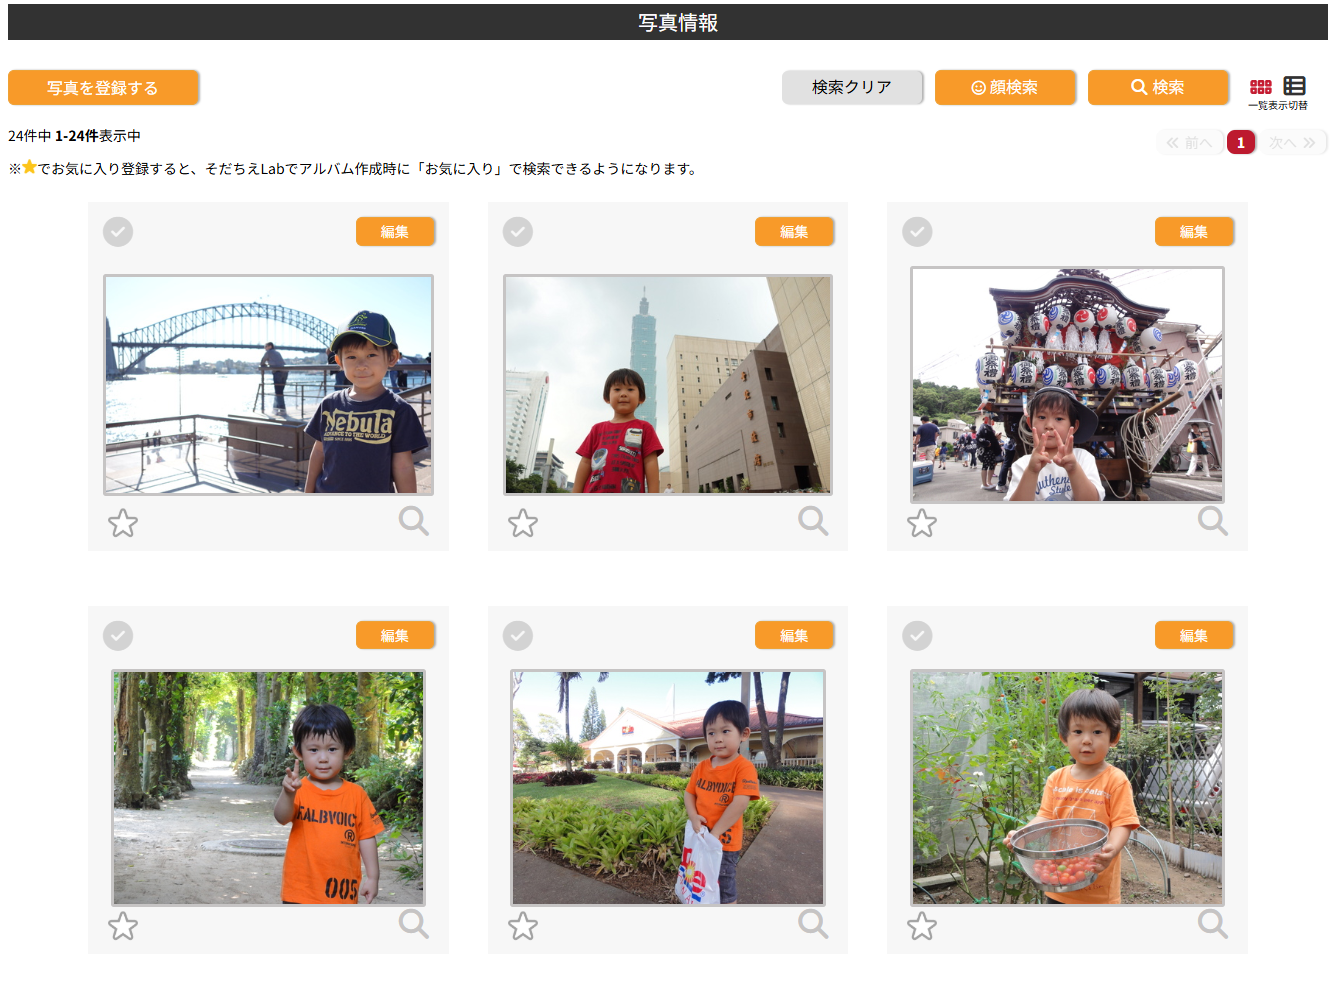Magnify the photo with red-roofed building
1337x985 pixels.
[813, 924]
